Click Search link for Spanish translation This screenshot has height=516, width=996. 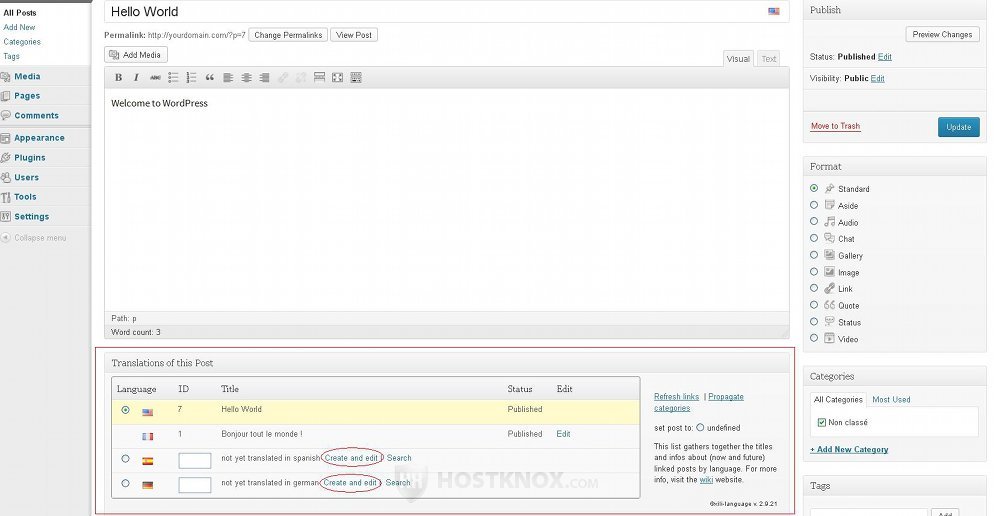(x=399, y=458)
